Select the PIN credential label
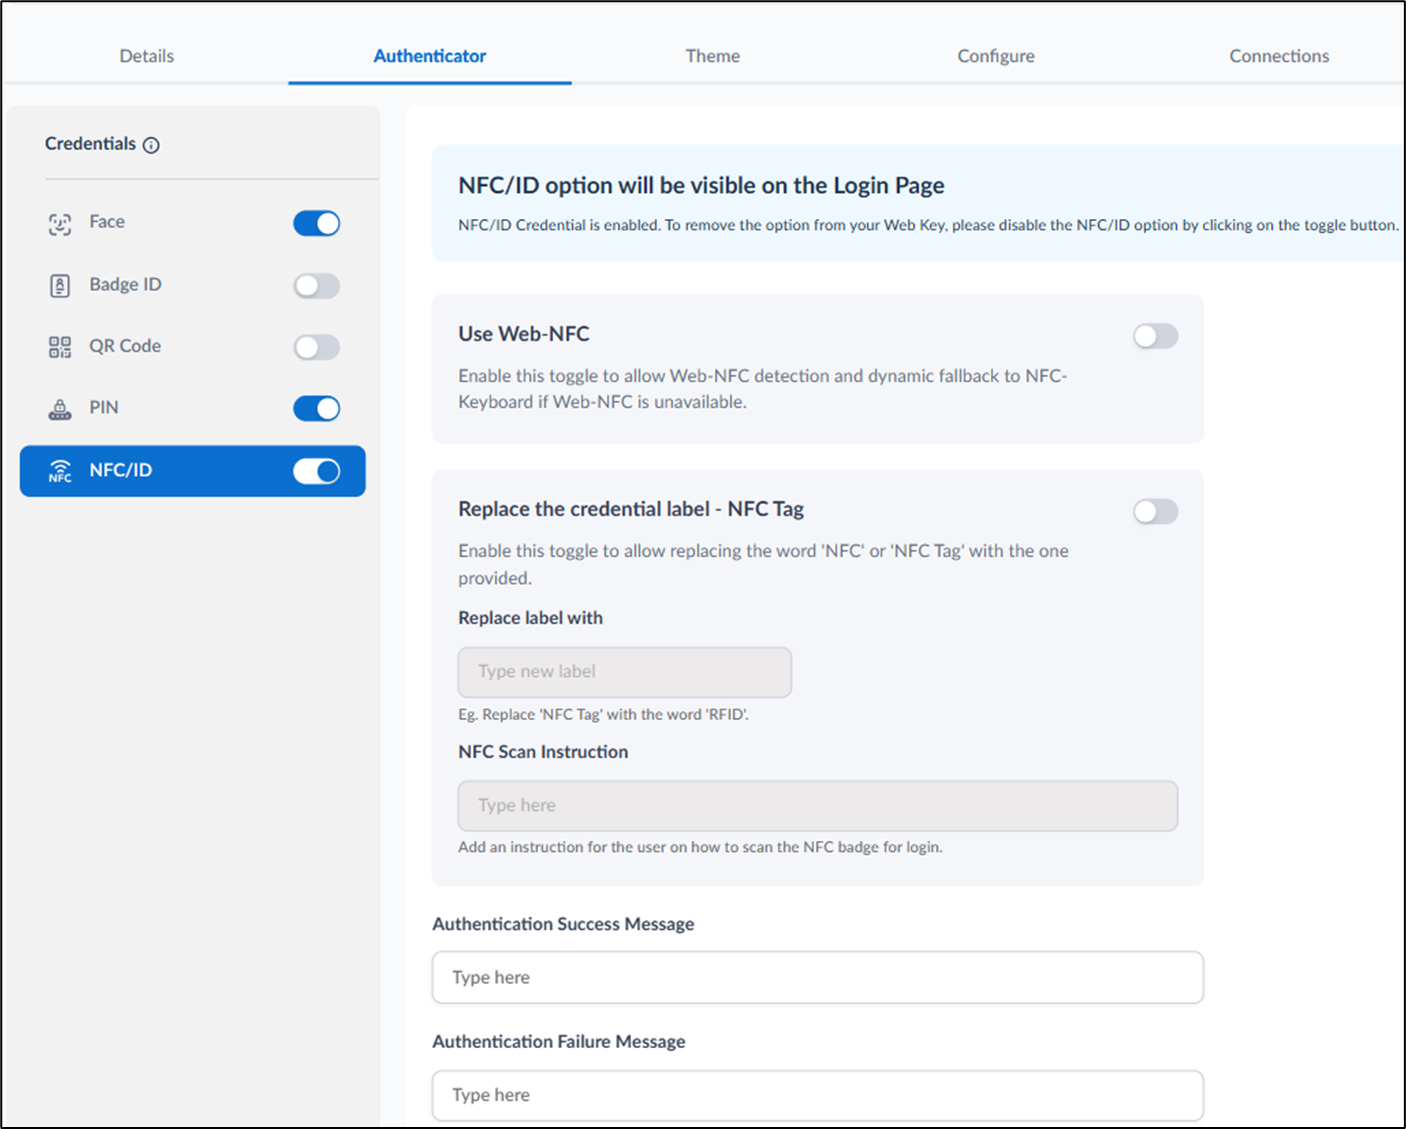This screenshot has width=1406, height=1129. 104,408
